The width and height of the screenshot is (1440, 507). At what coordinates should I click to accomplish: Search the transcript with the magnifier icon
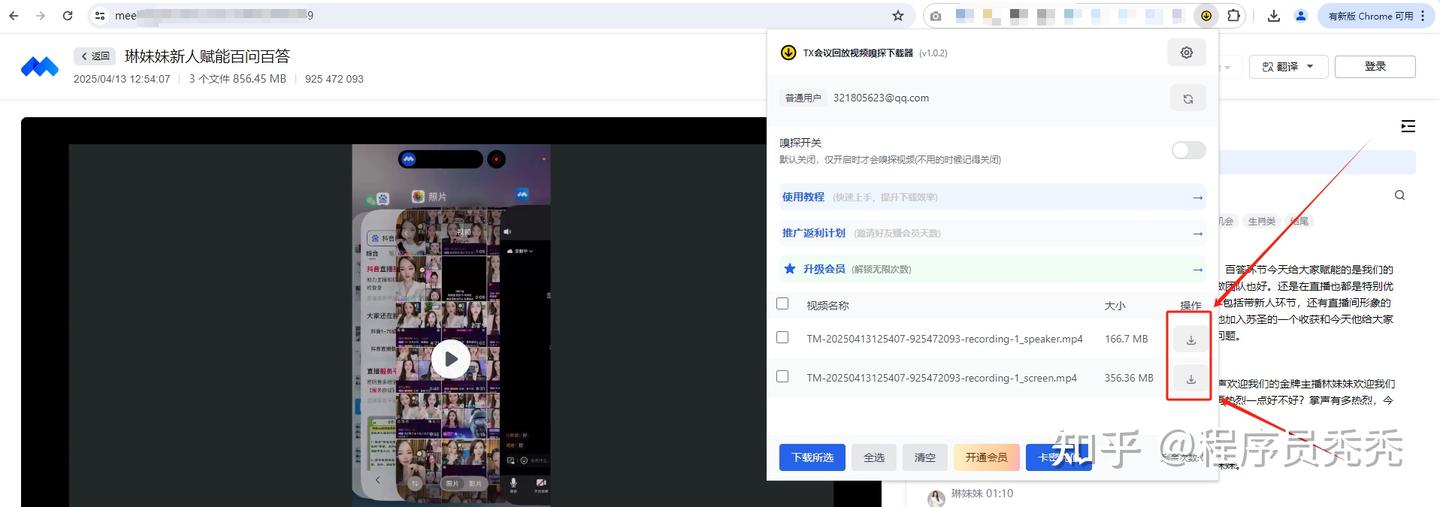(1400, 195)
